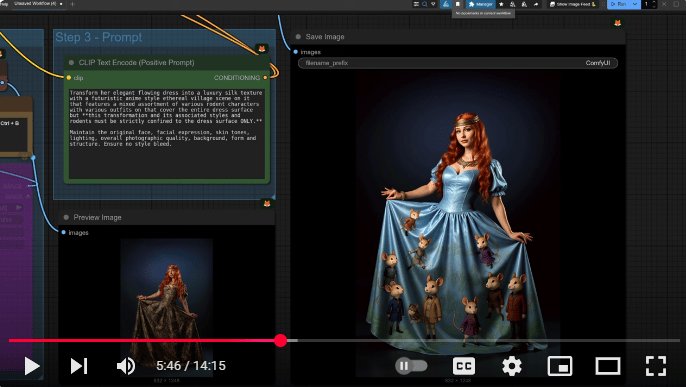Click the X cancel icon right of the batch count
686x387 pixels.
664,4
